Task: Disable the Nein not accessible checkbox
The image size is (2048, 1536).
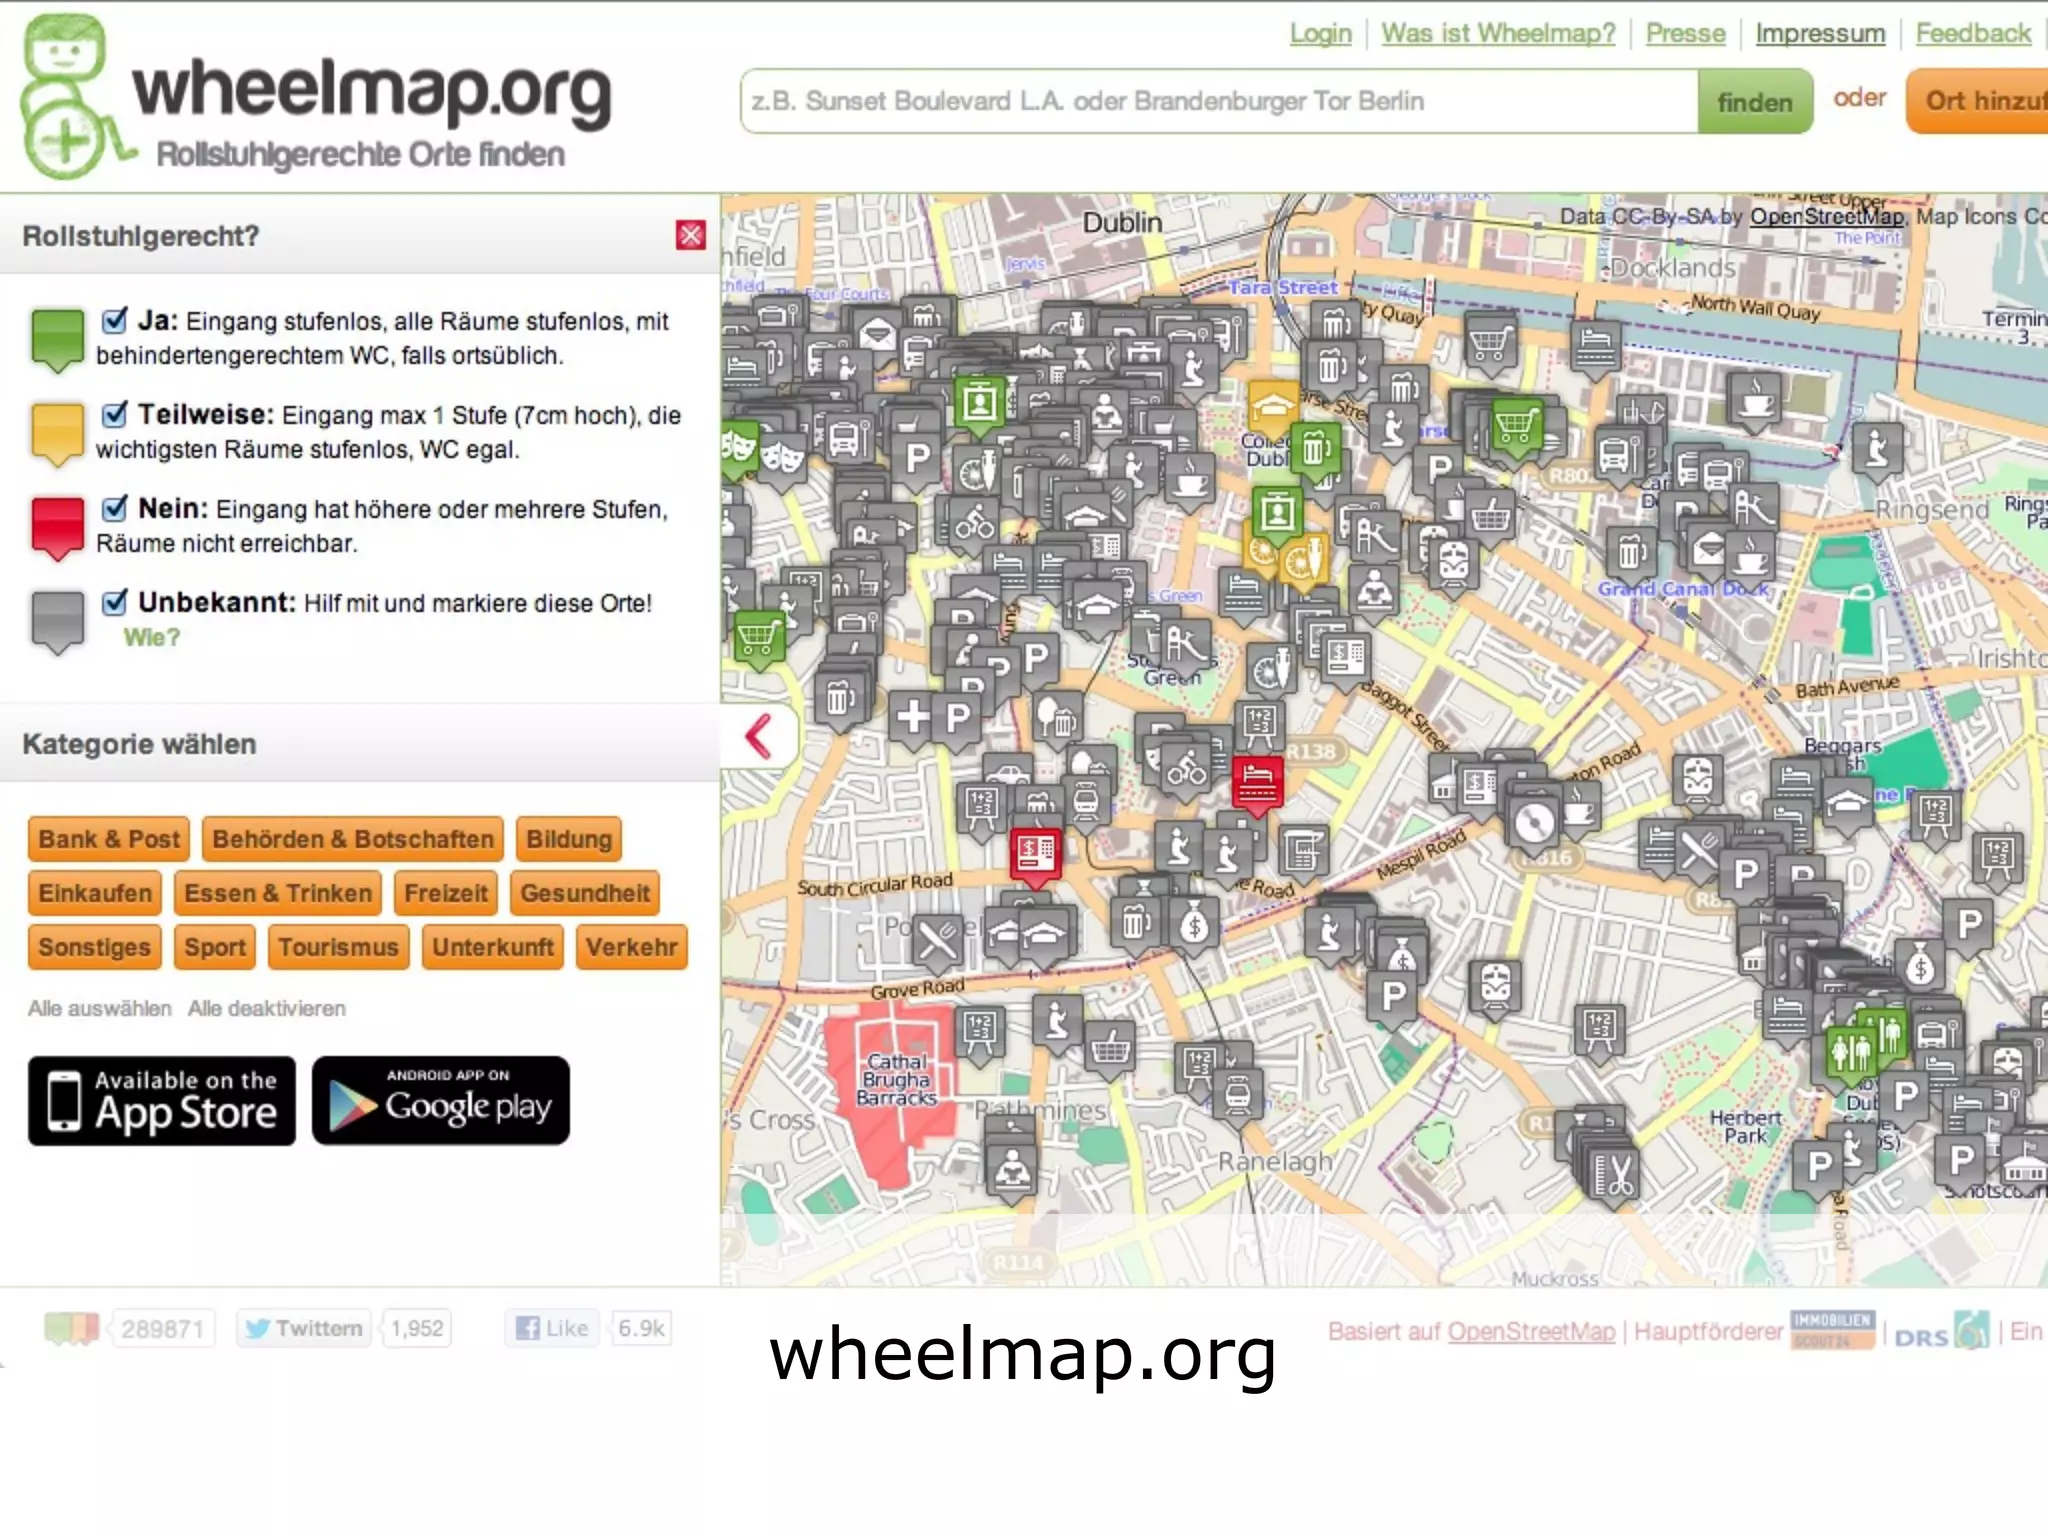Action: (115, 508)
